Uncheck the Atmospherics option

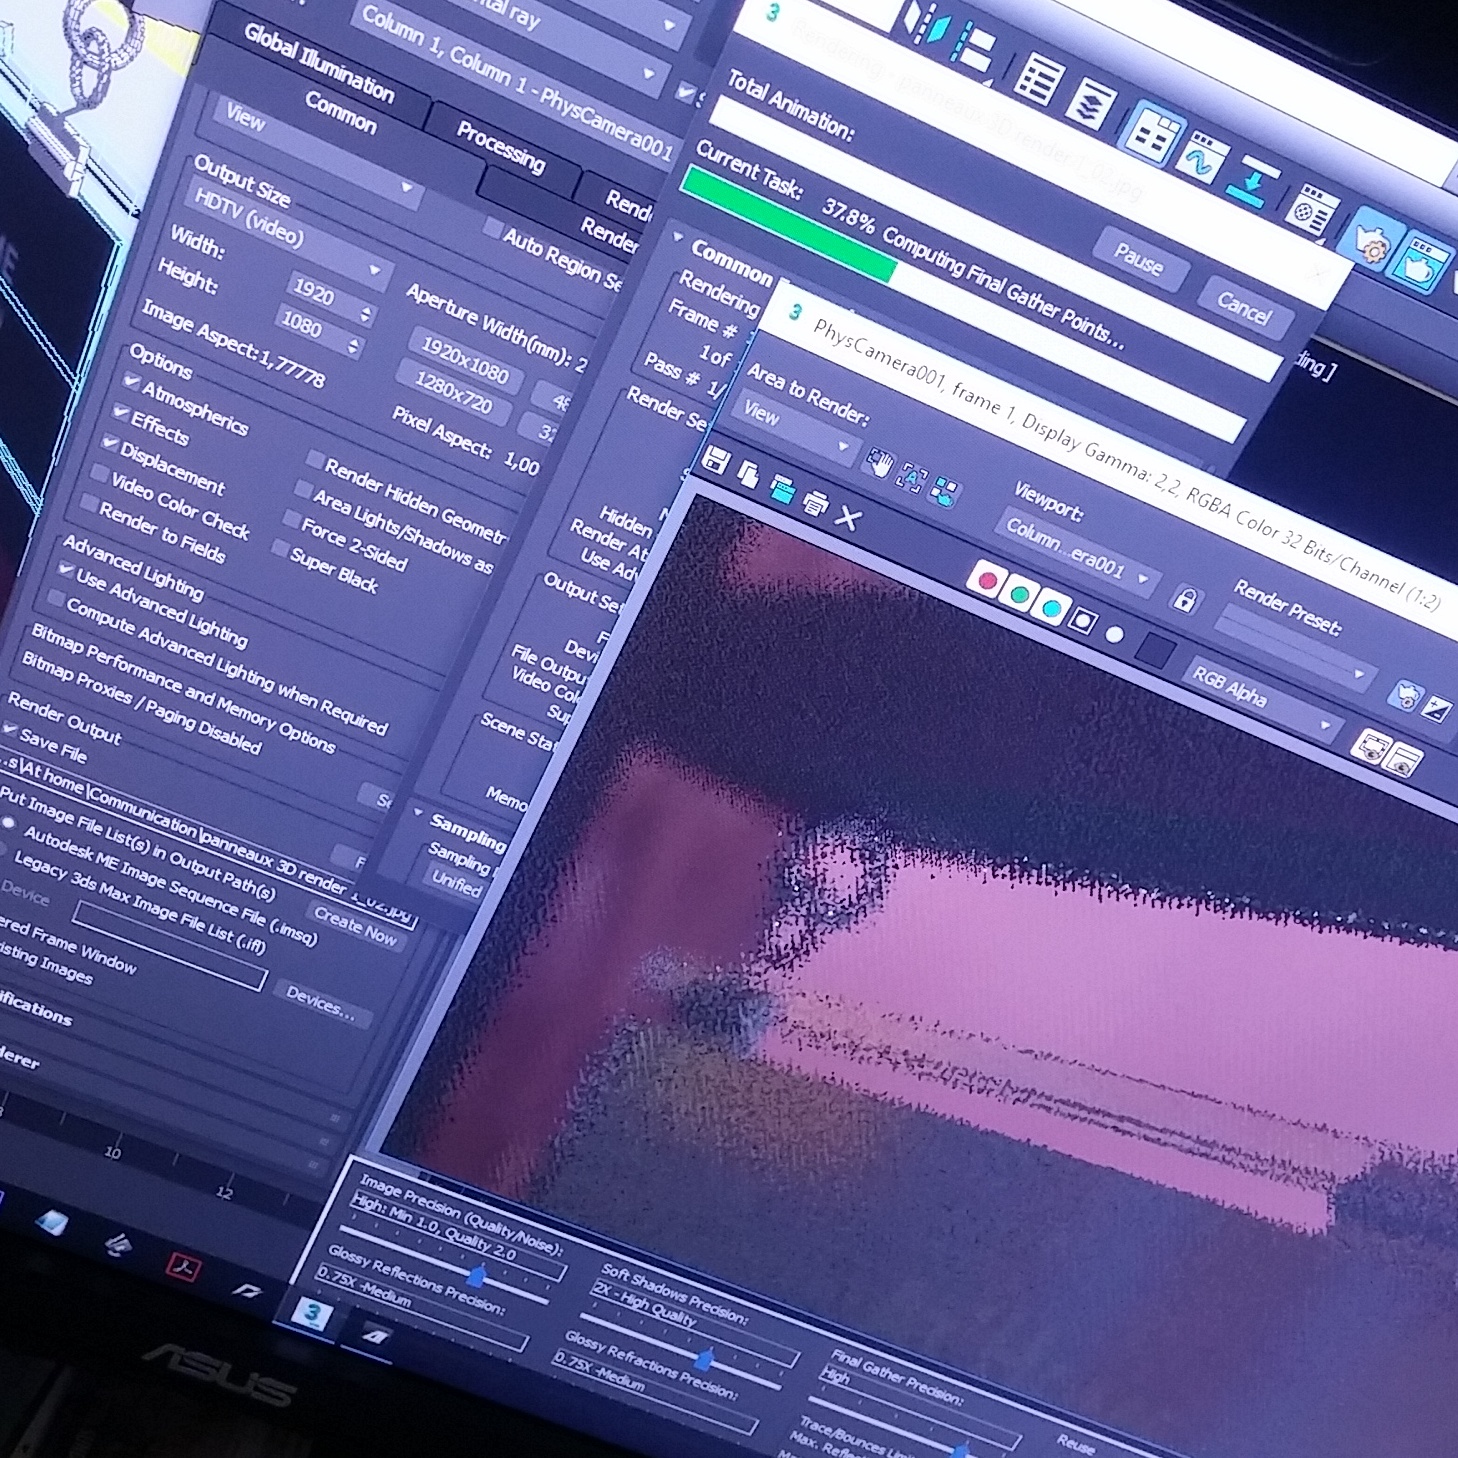click(x=132, y=381)
